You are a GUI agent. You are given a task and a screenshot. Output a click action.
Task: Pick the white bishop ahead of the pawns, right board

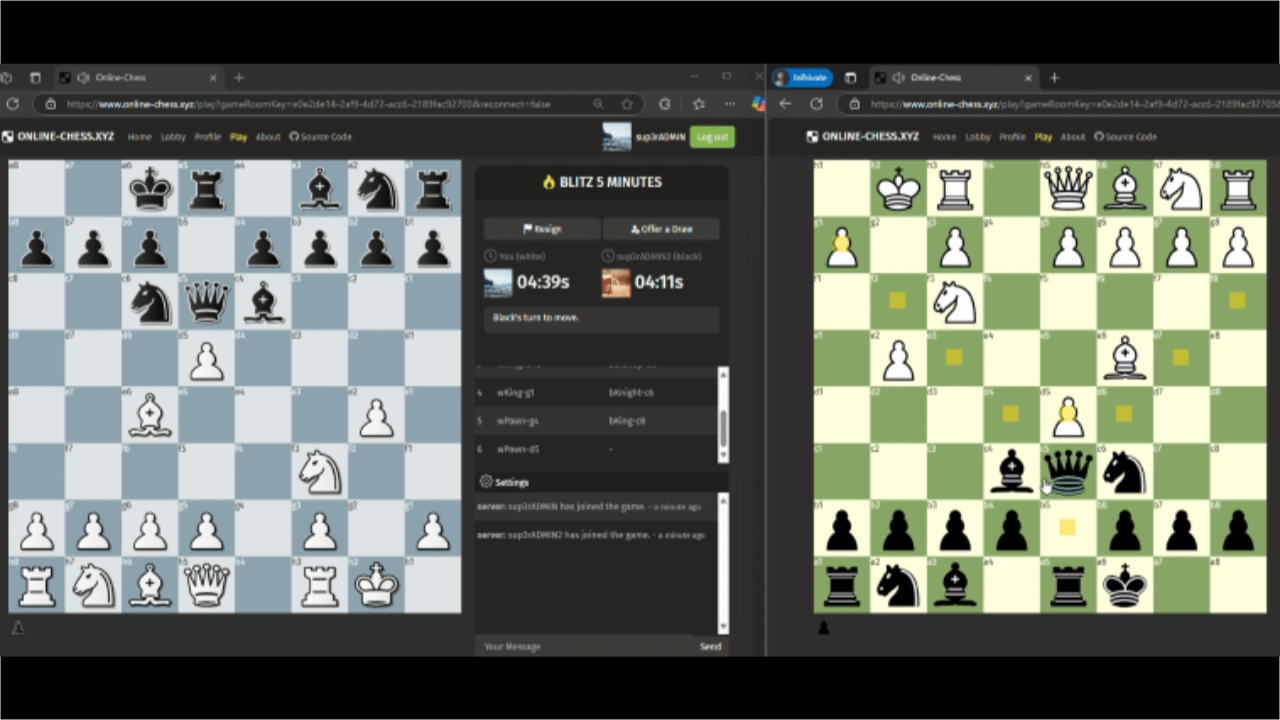tap(1125, 358)
